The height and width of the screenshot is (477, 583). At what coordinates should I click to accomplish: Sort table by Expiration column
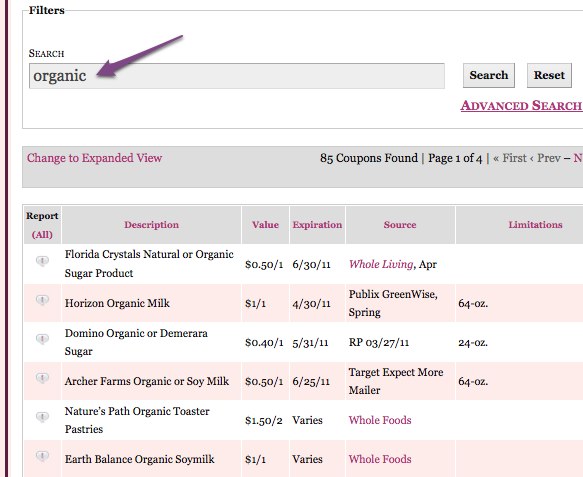[x=317, y=225]
